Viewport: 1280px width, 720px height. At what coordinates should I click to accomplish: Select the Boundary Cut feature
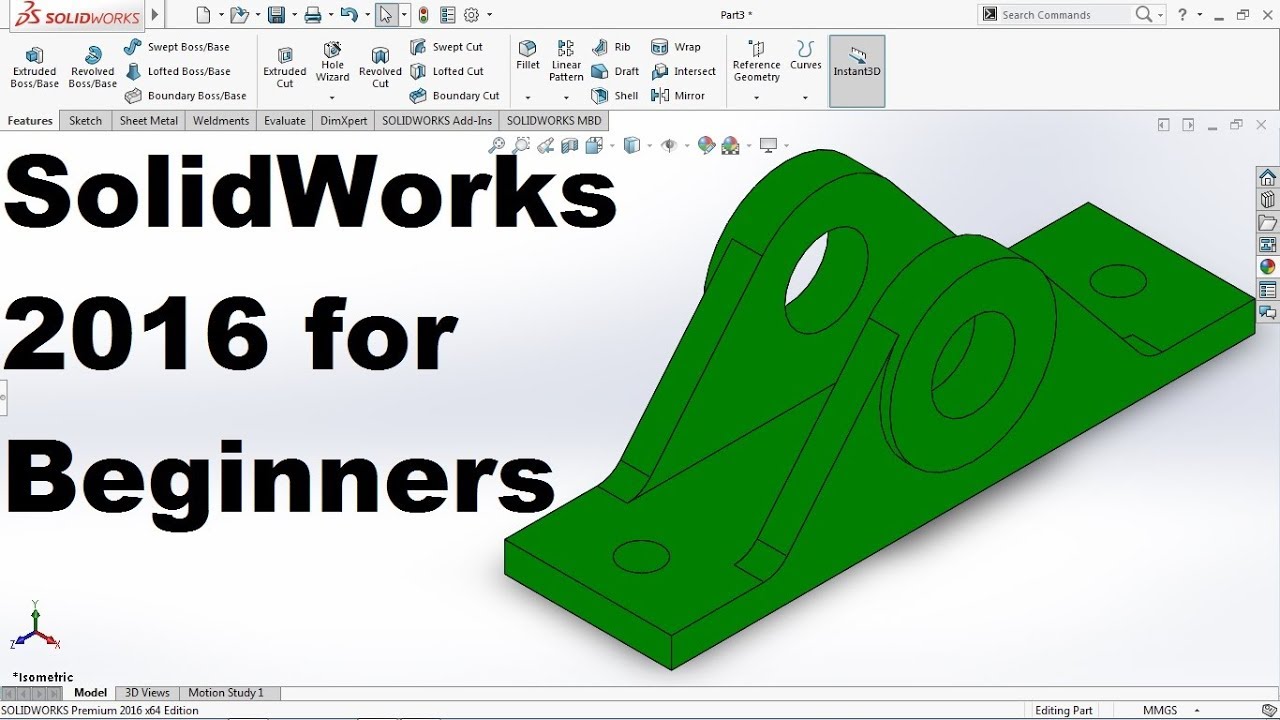(x=454, y=96)
